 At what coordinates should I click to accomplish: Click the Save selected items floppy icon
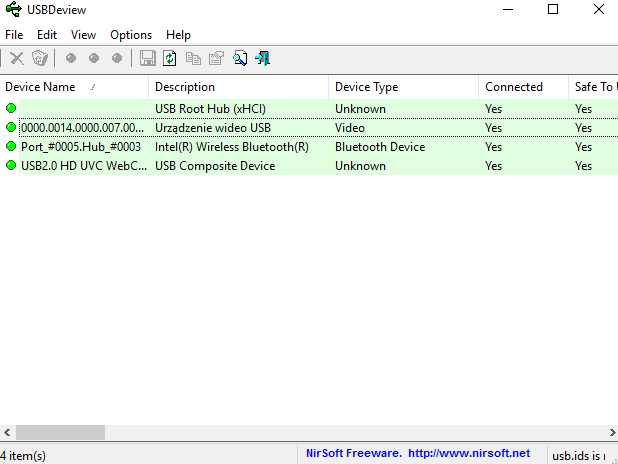click(x=148, y=58)
